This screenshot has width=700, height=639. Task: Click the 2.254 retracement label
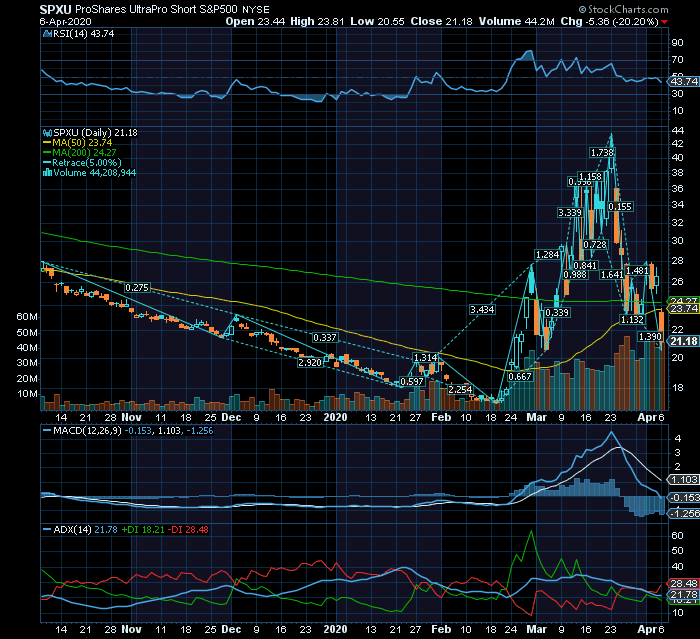(460, 389)
